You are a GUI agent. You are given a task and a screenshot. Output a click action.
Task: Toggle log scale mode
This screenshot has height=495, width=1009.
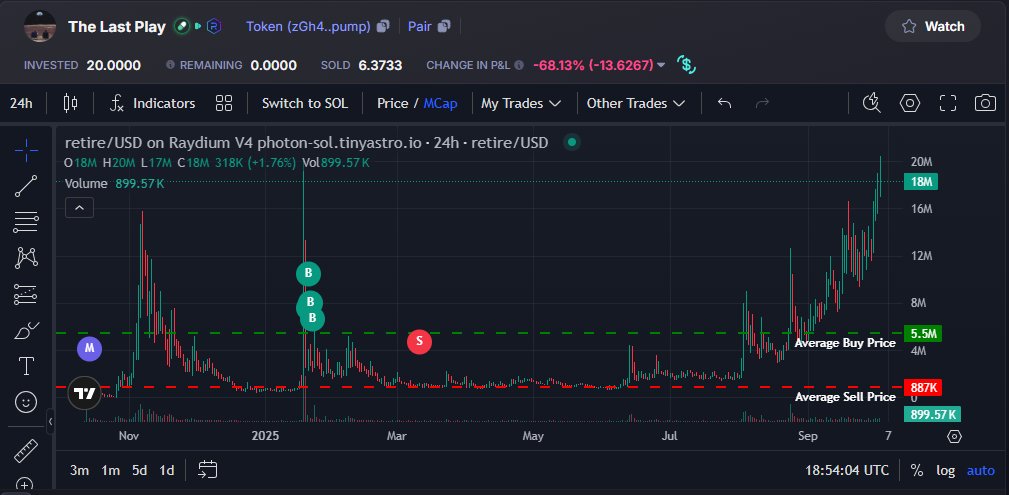945,471
